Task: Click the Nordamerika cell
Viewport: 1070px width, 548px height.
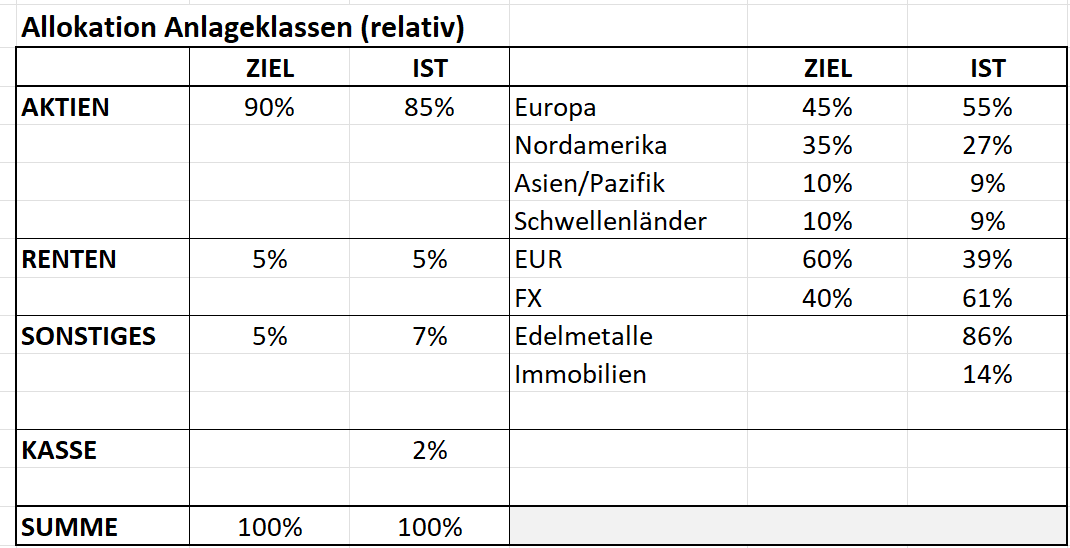Action: (x=591, y=146)
